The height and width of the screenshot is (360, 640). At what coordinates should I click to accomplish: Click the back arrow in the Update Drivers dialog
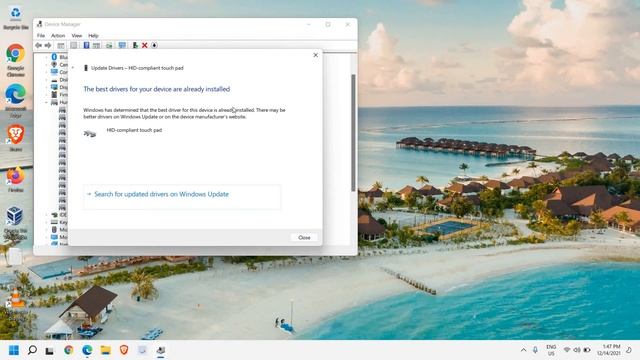(73, 68)
